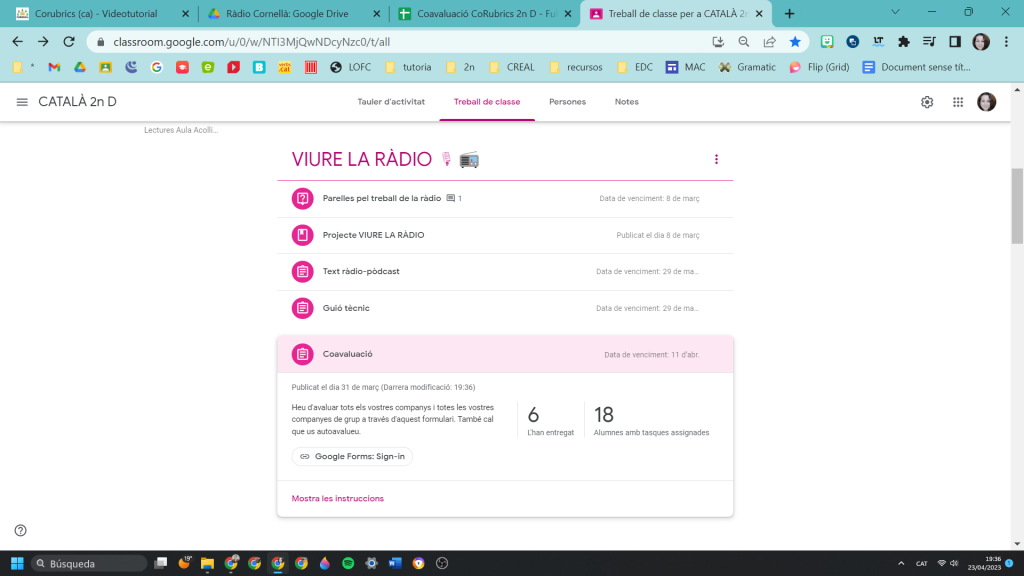Click the three-dot menu beside VIURE LA RÀDIO
Image resolution: width=1024 pixels, height=576 pixels.
[716, 159]
